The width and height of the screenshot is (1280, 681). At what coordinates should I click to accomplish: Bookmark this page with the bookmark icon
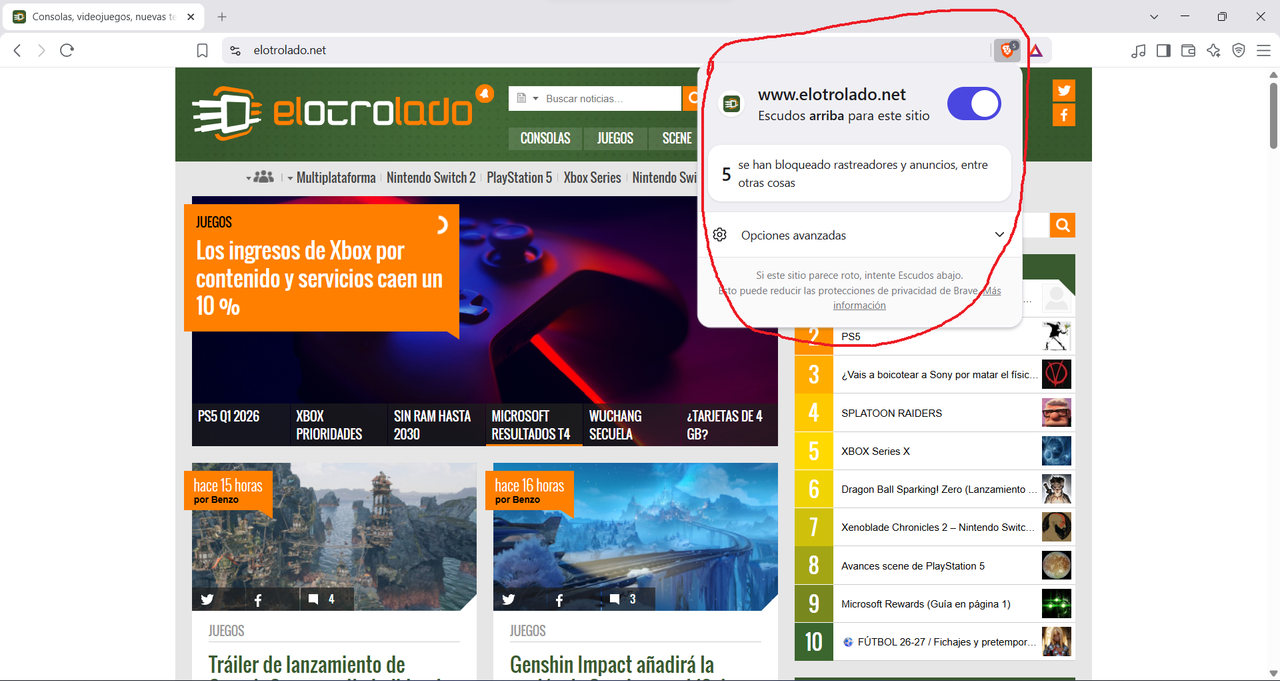point(202,50)
